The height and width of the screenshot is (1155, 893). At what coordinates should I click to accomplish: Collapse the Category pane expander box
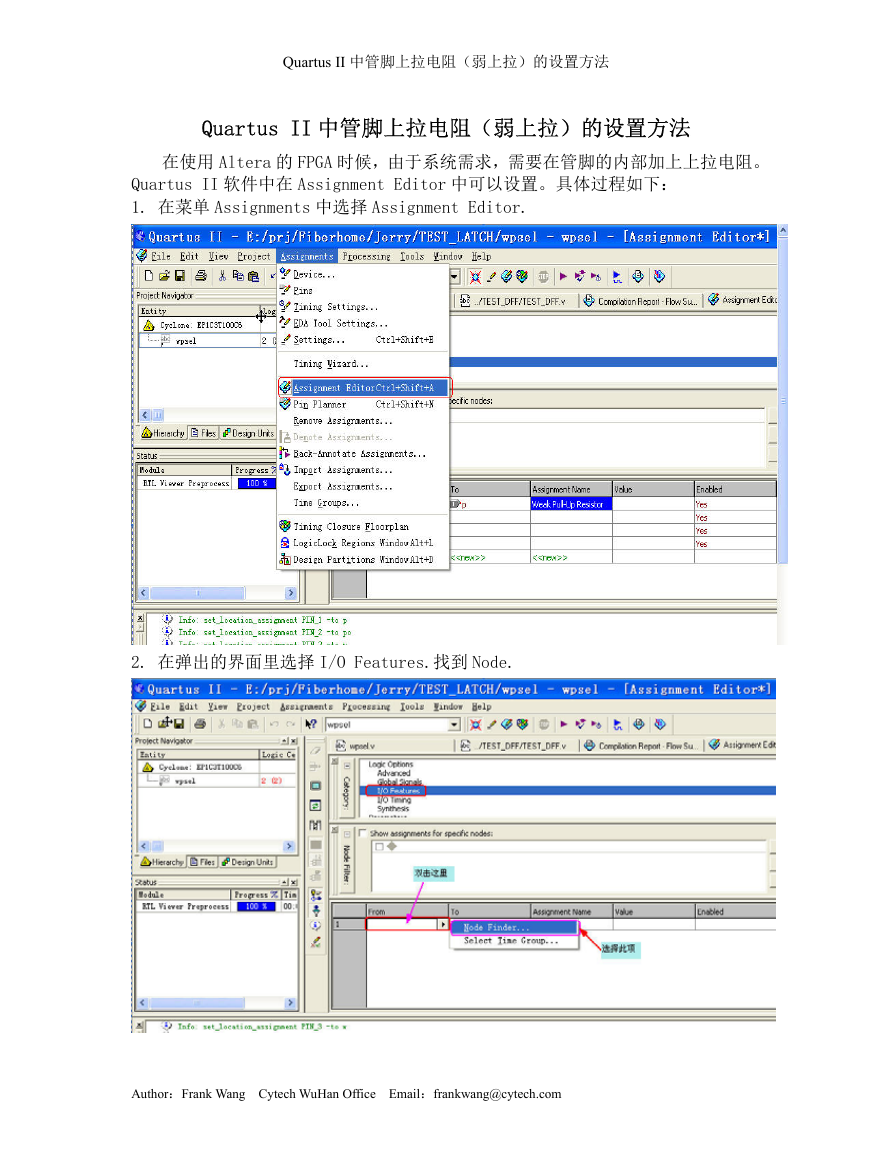pyautogui.click(x=347, y=765)
